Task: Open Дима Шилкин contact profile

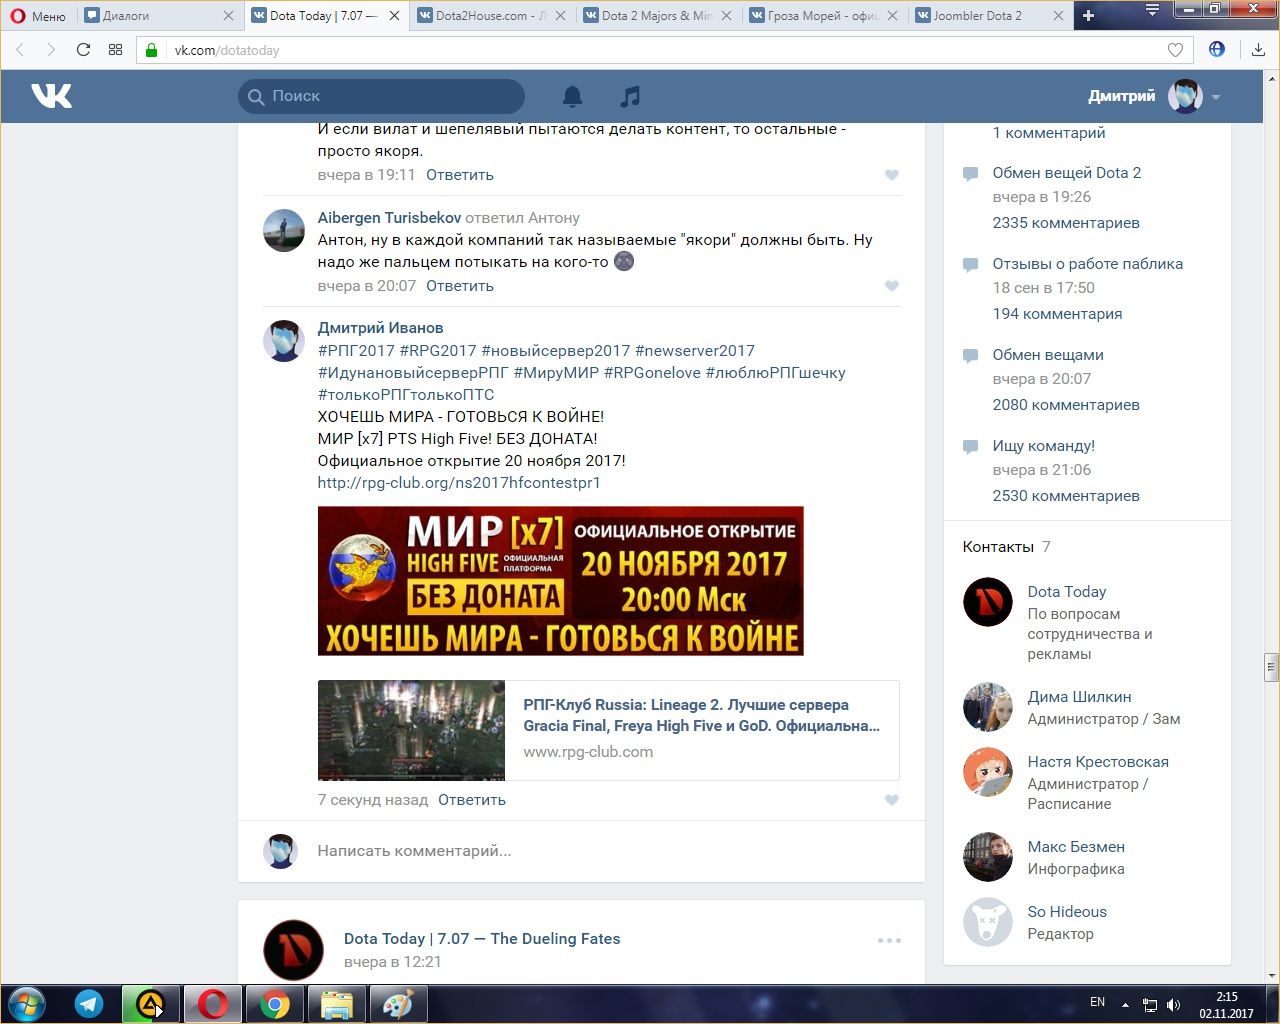Action: click(1080, 697)
